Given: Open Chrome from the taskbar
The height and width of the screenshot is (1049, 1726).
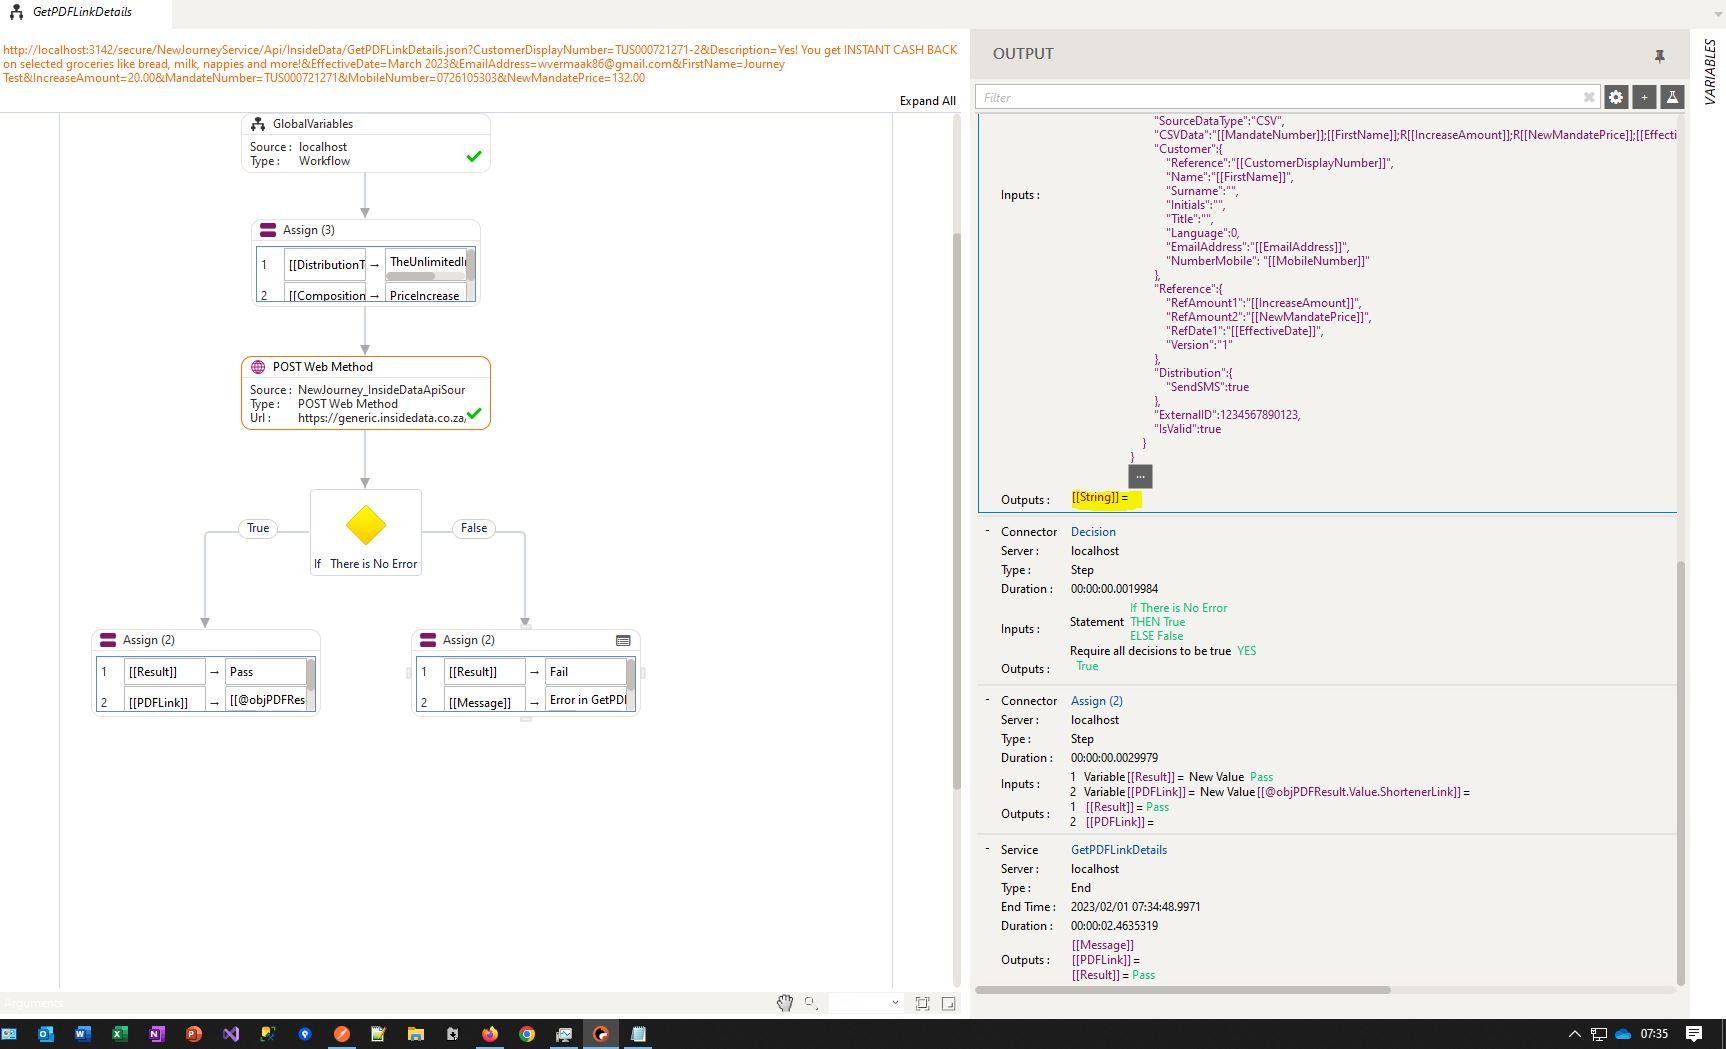Looking at the screenshot, I should pos(526,1034).
